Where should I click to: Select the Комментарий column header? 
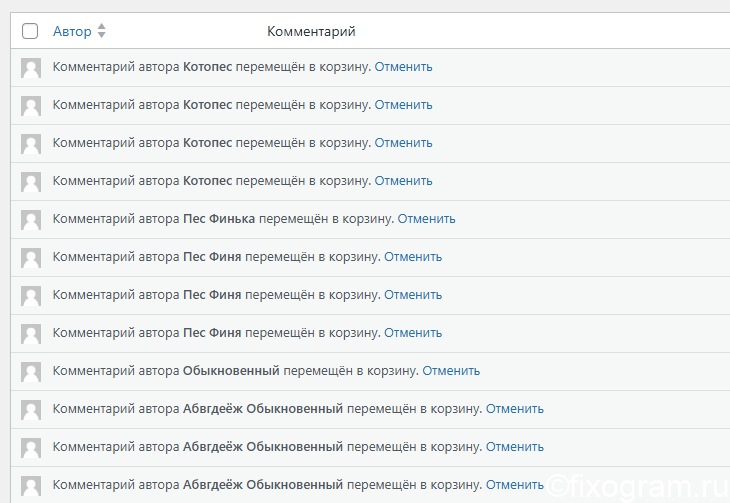[311, 31]
